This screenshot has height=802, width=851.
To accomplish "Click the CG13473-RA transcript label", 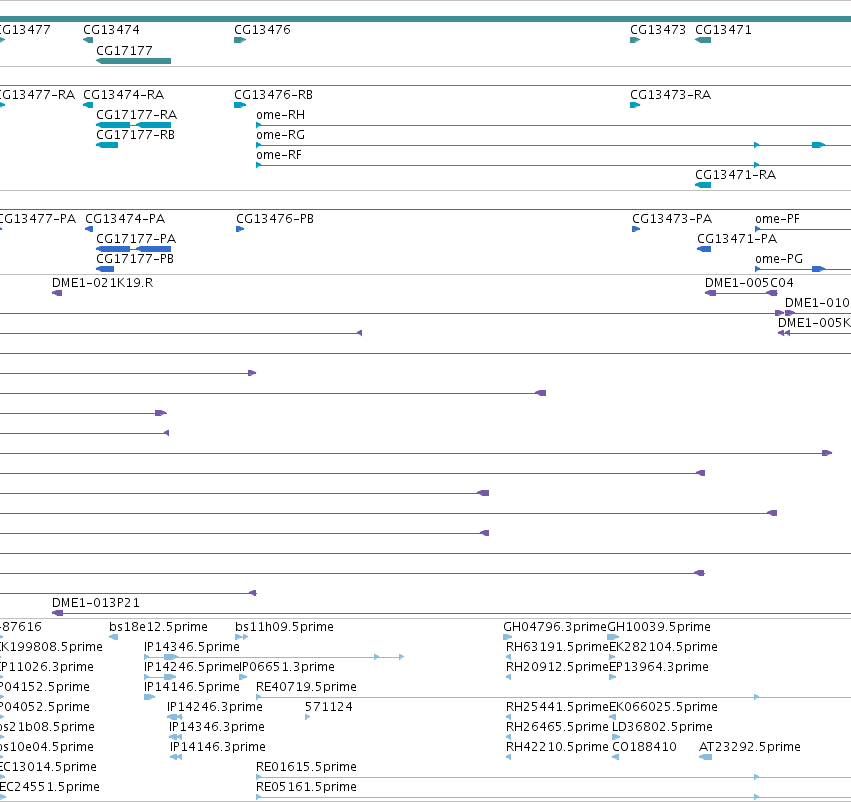I will (671, 95).
